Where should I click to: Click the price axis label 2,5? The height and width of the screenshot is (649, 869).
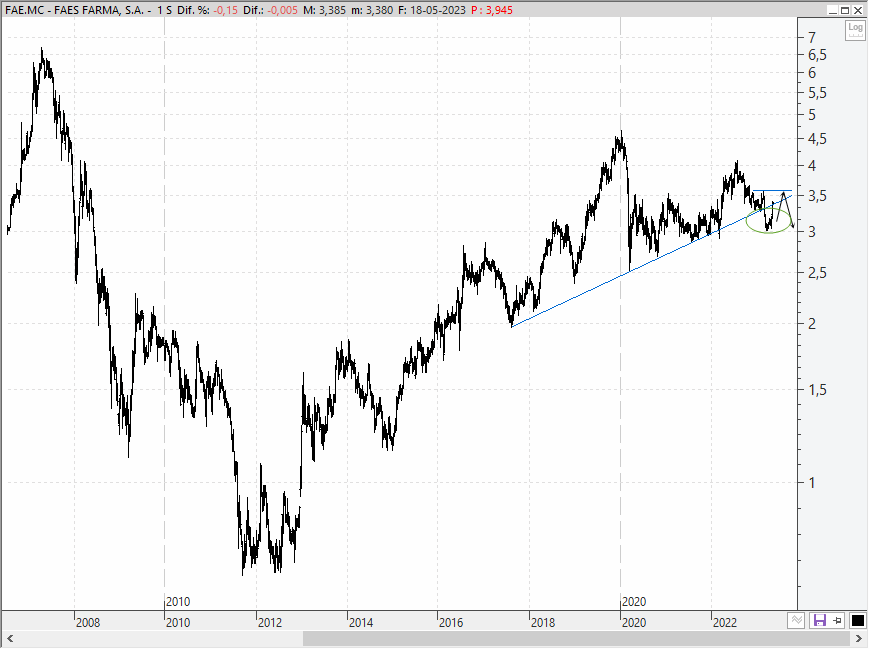[x=817, y=273]
